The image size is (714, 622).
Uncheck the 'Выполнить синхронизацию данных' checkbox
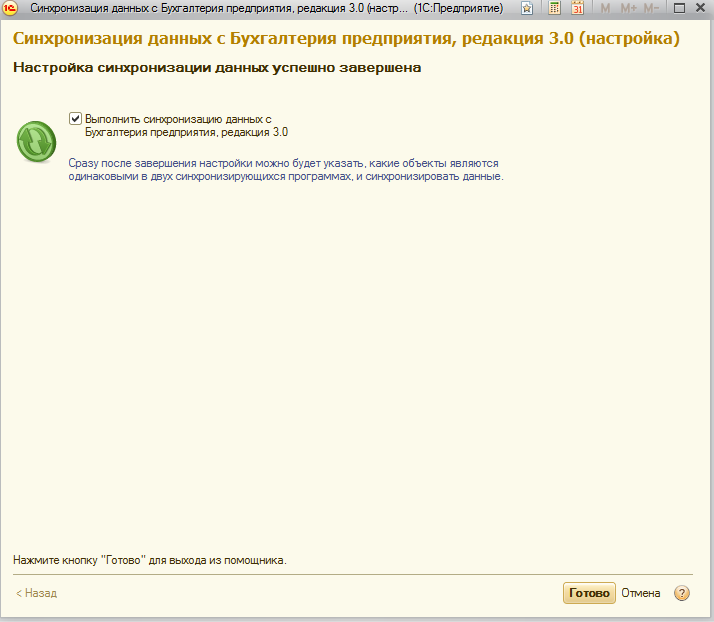(x=75, y=119)
